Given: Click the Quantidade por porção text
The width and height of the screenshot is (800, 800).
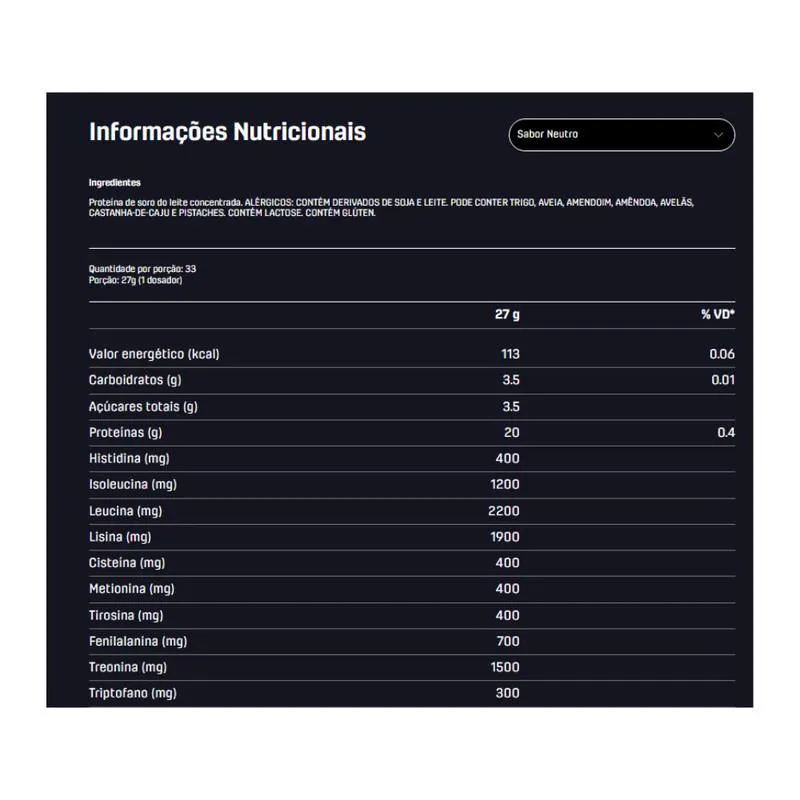Looking at the screenshot, I should [x=142, y=269].
